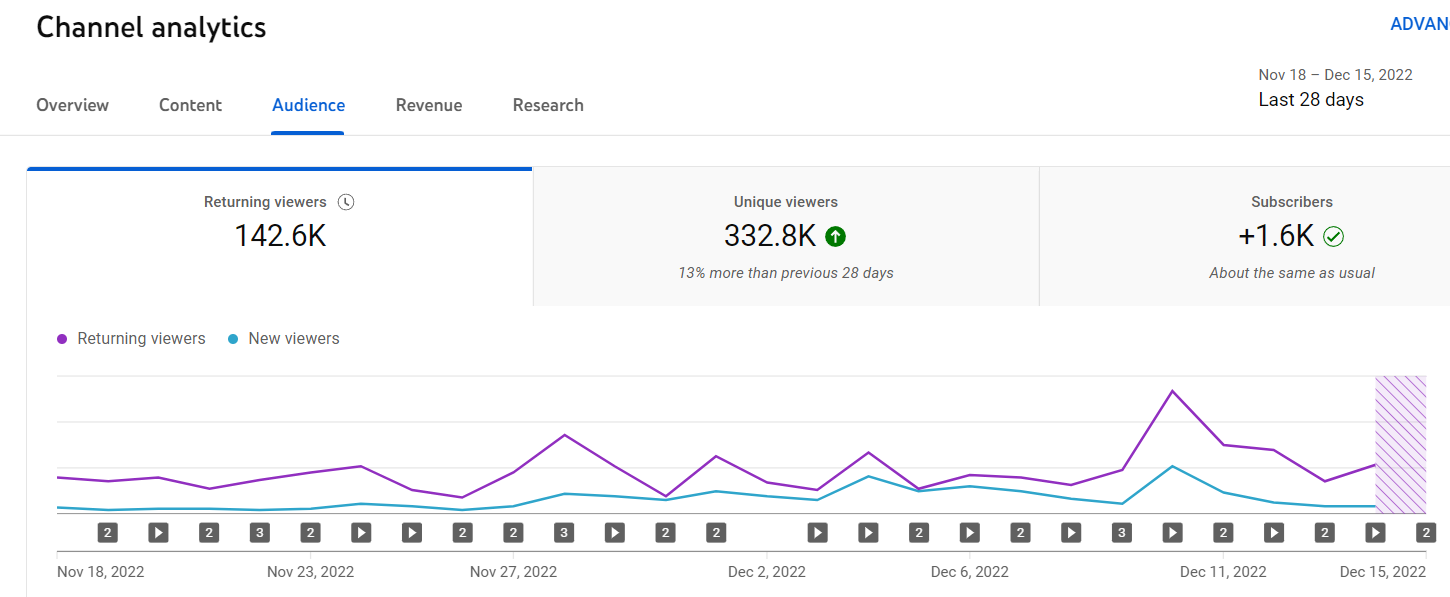1450x597 pixels.
Task: Open the 3-video marker for Dec 9
Action: pyautogui.click(x=1122, y=533)
